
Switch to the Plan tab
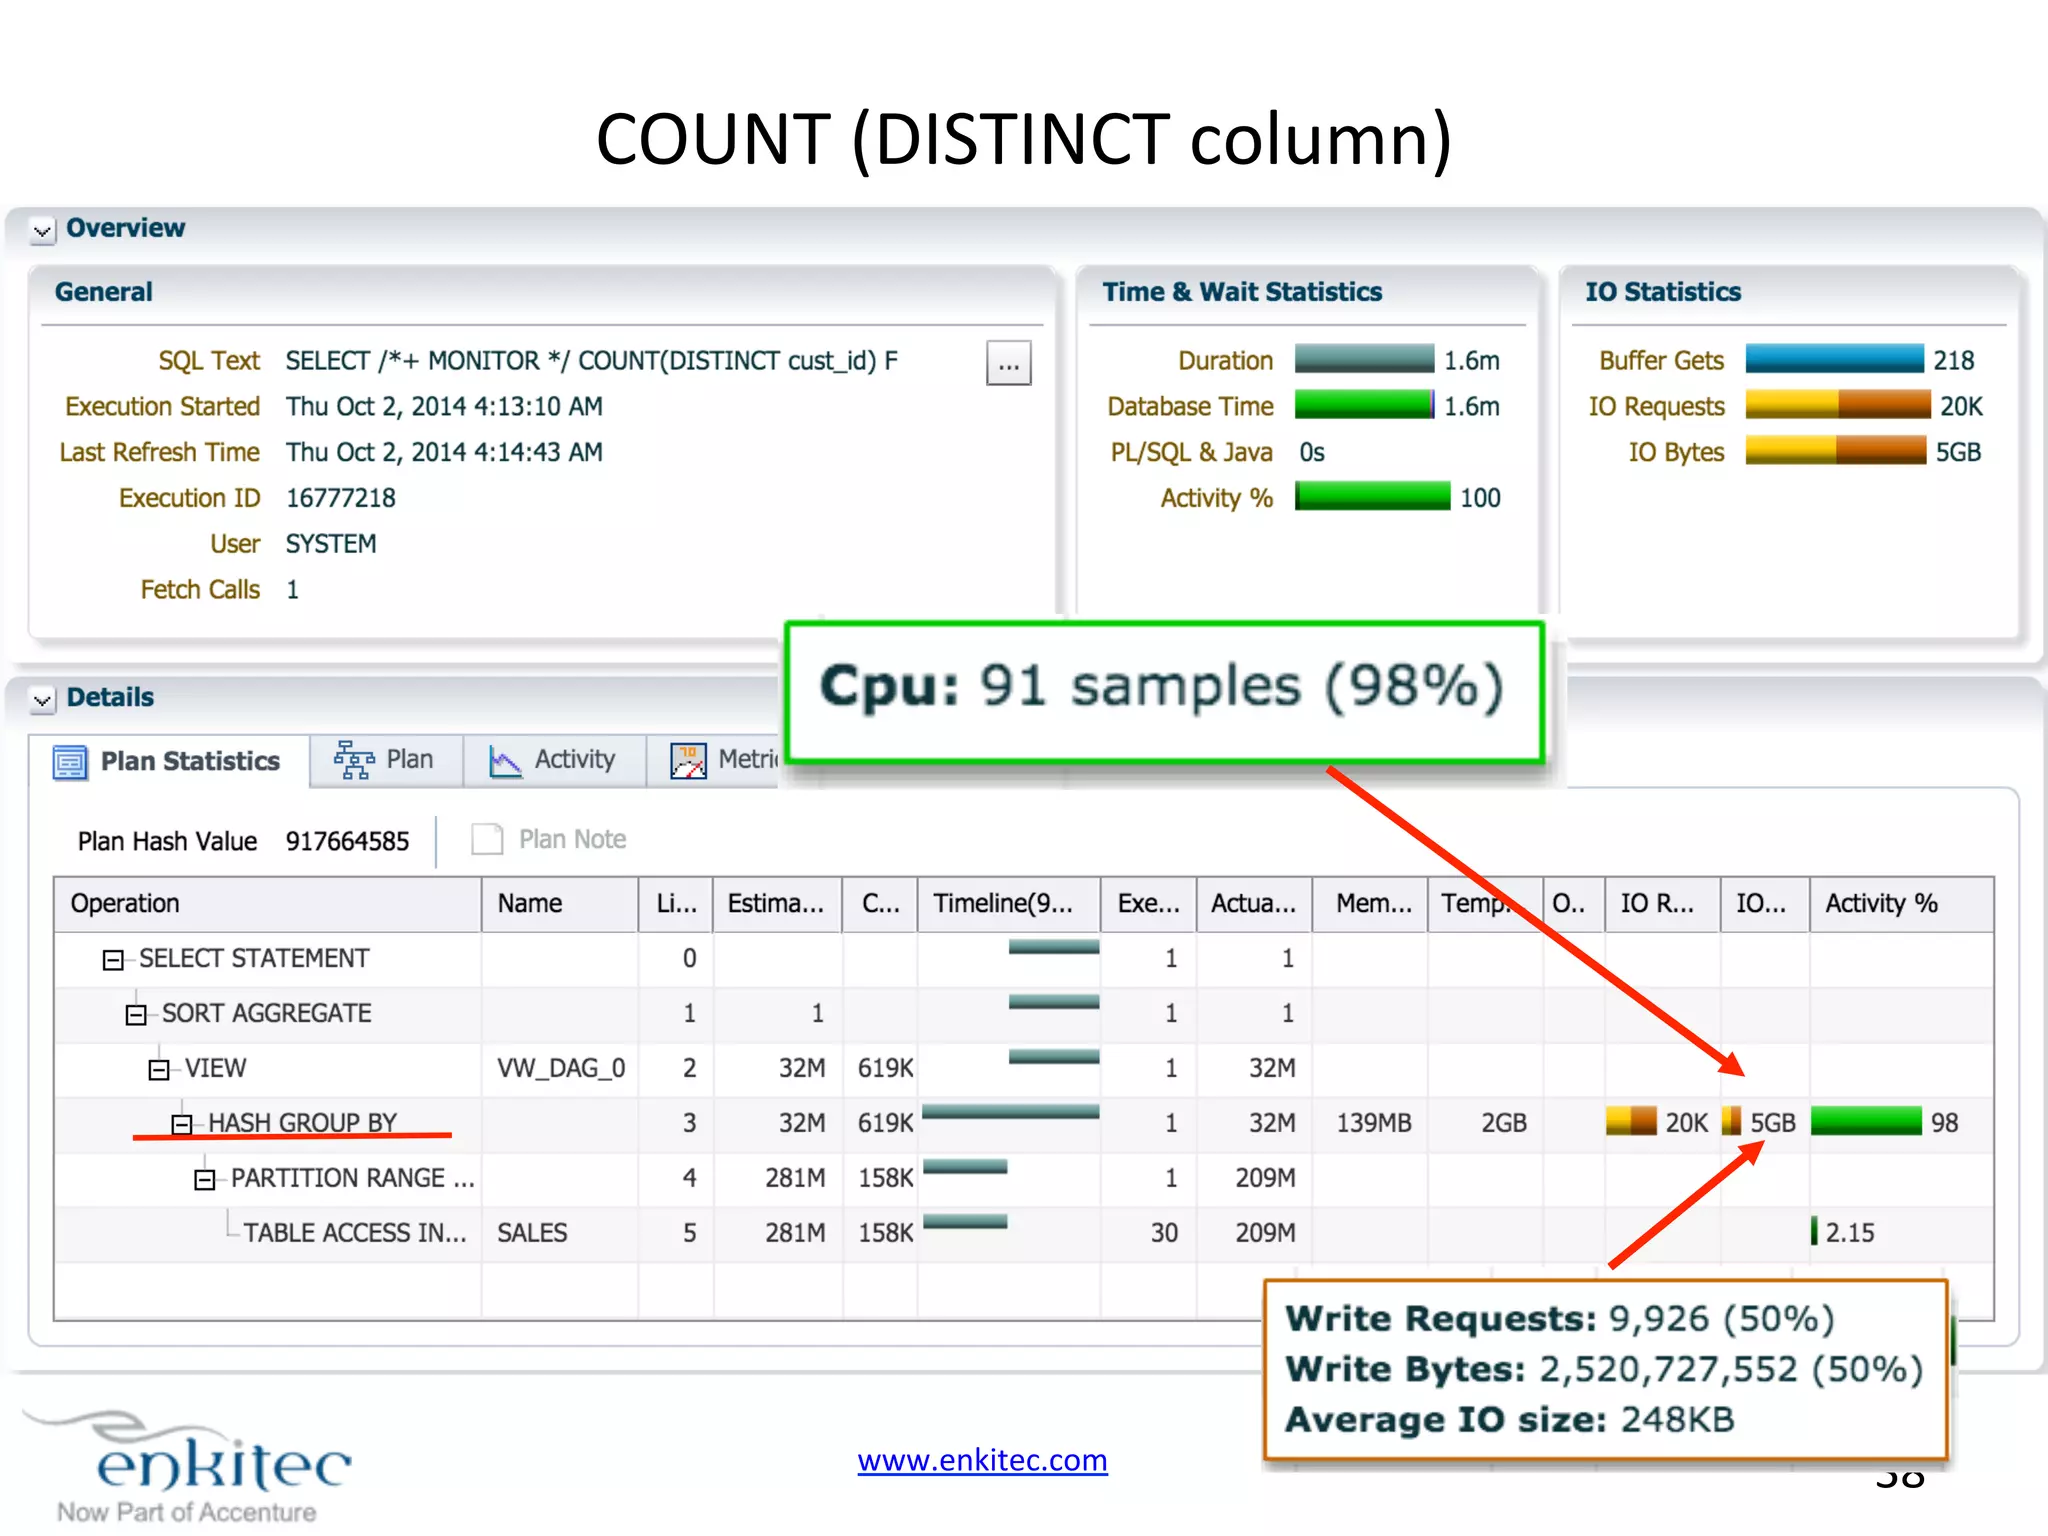coord(386,760)
